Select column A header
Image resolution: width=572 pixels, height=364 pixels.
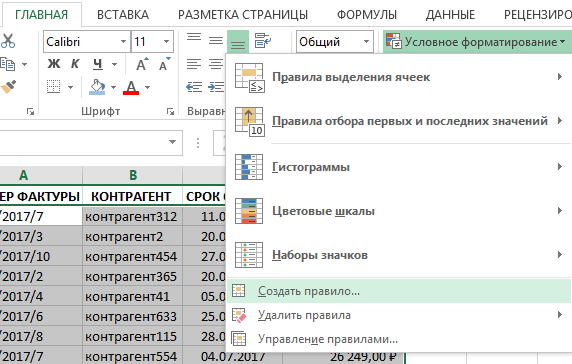[41, 175]
